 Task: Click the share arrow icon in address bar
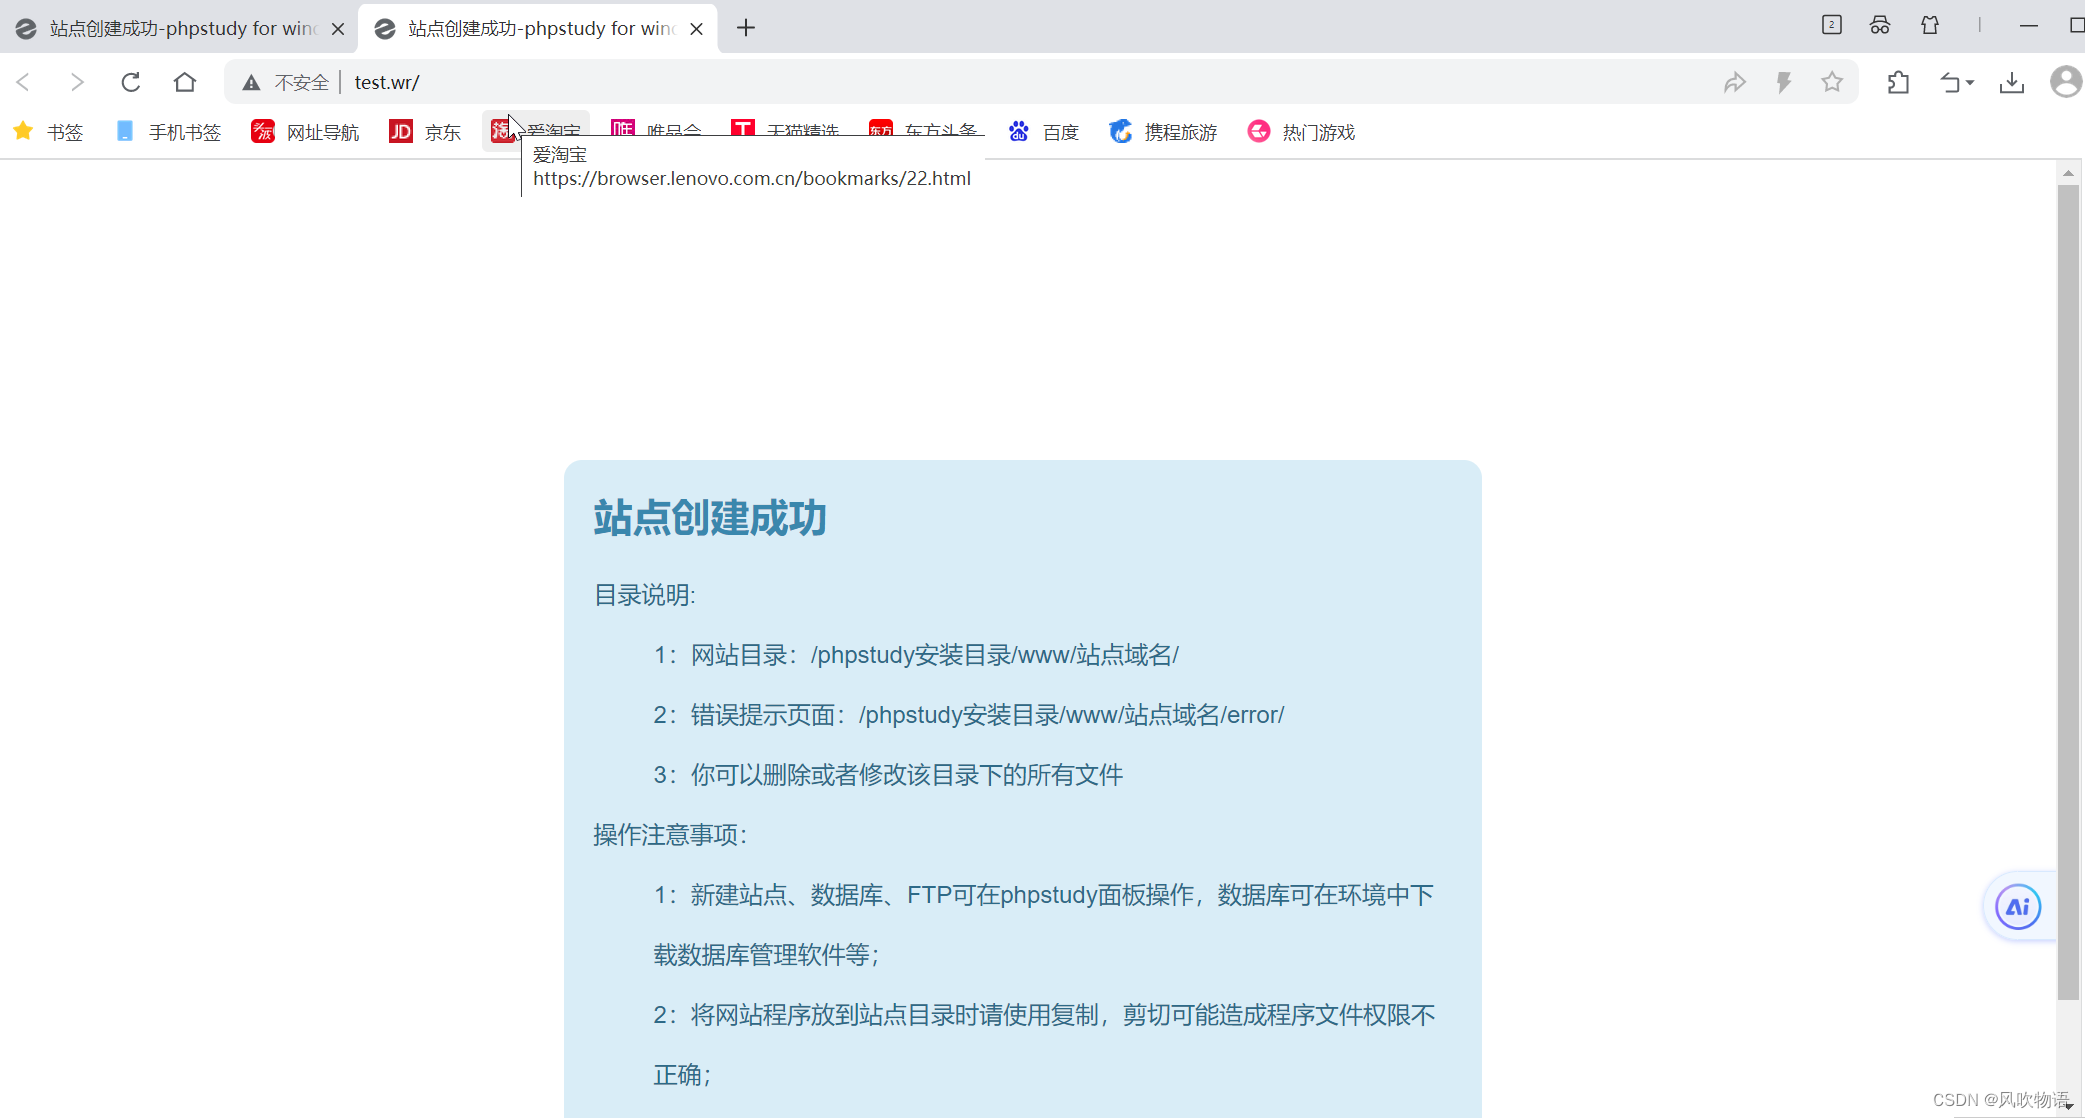[1735, 82]
